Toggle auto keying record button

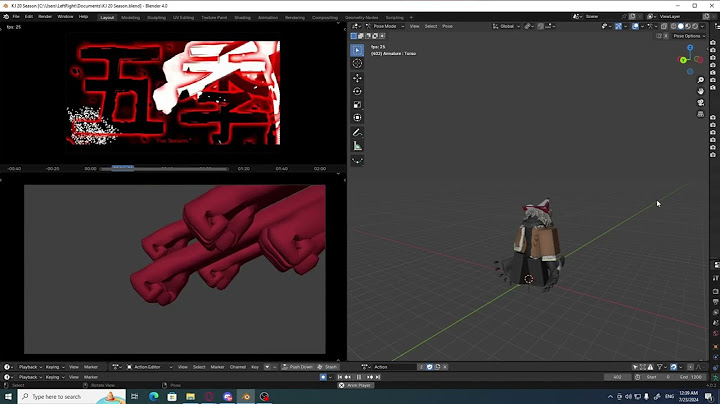click(x=323, y=377)
